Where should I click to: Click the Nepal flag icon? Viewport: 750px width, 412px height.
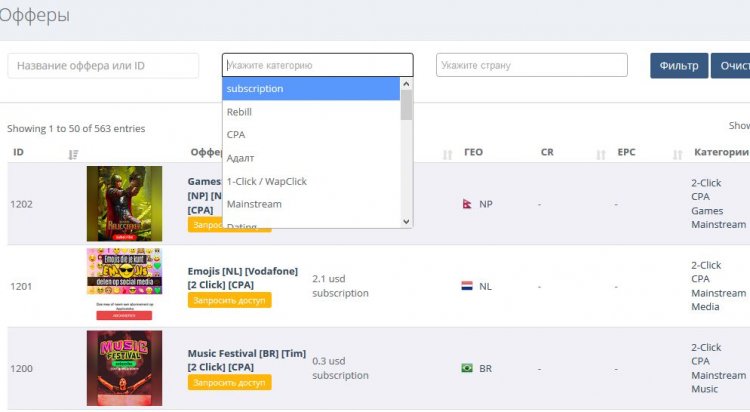click(467, 204)
